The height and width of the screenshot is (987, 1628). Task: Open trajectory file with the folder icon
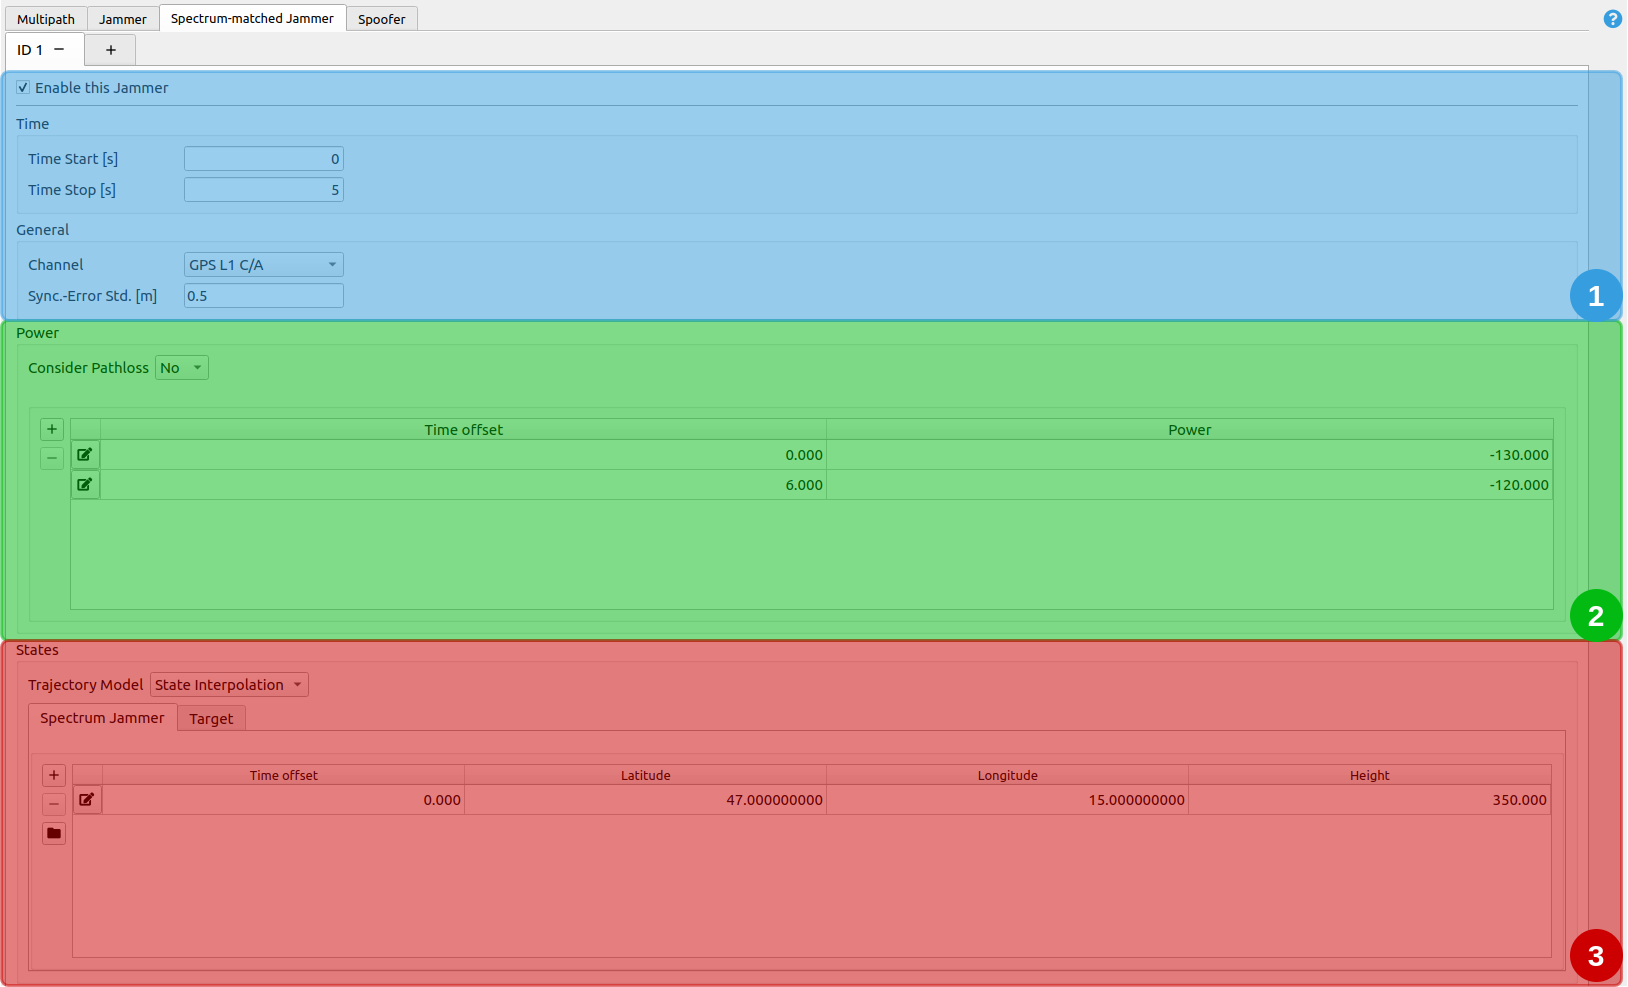click(x=54, y=833)
